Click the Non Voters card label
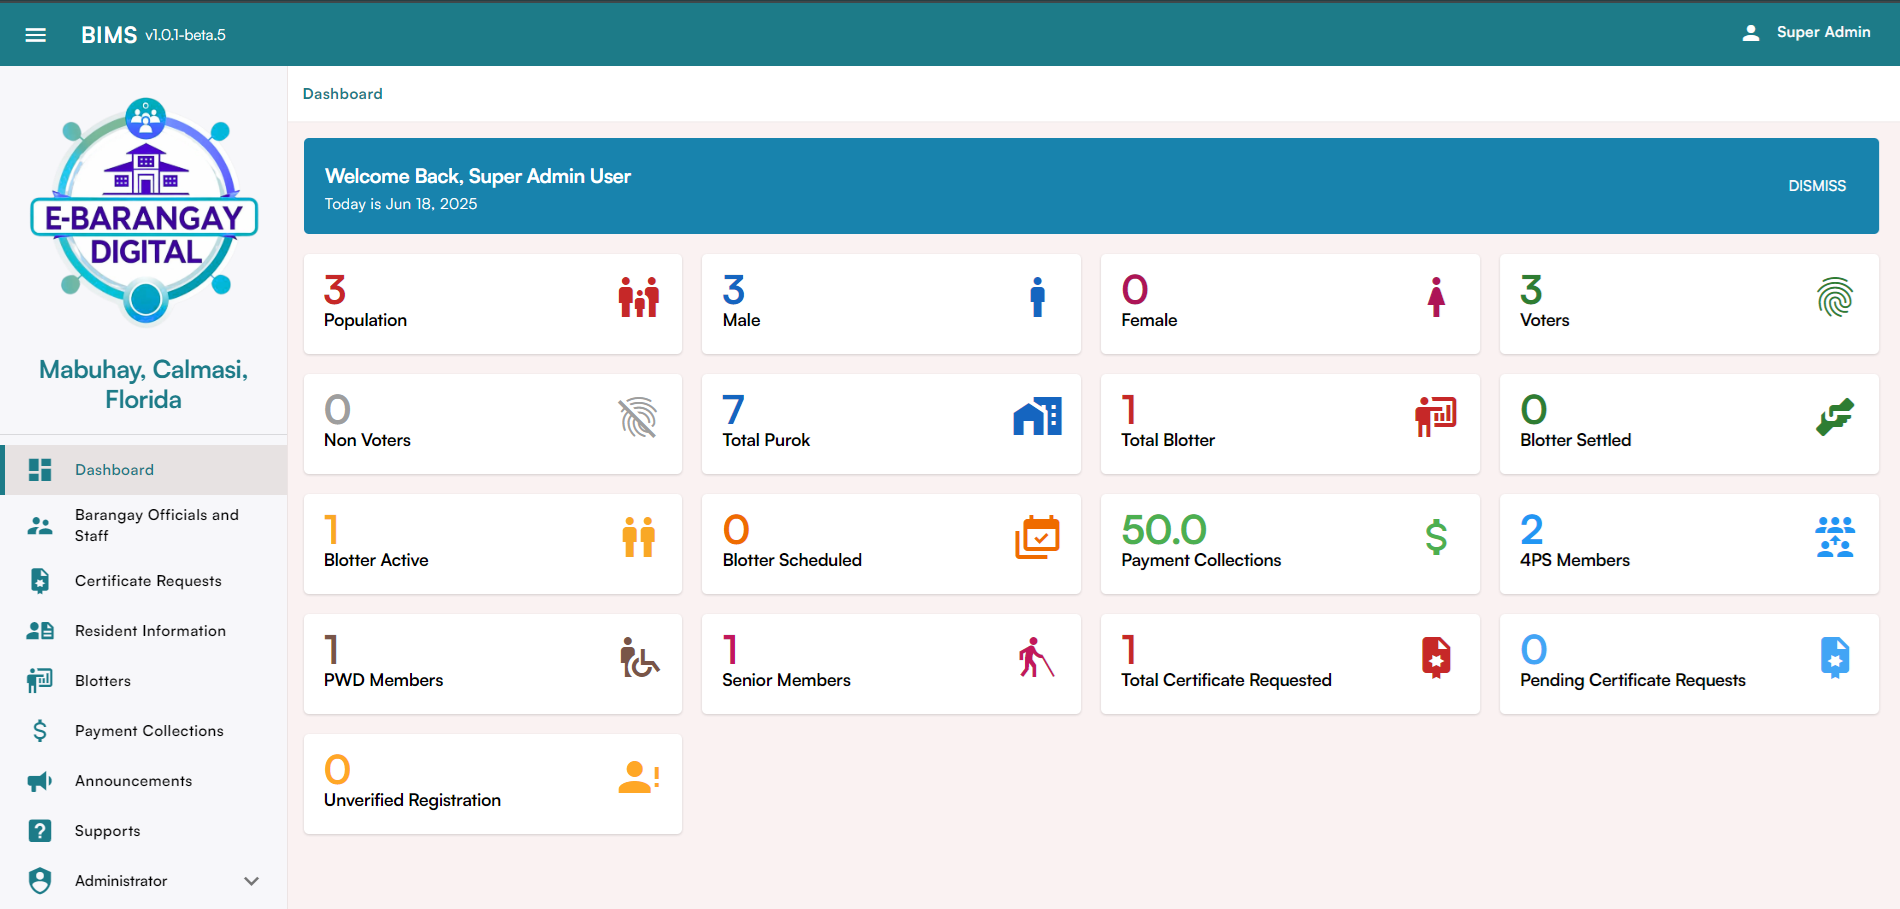Image resolution: width=1900 pixels, height=909 pixels. [x=367, y=440]
